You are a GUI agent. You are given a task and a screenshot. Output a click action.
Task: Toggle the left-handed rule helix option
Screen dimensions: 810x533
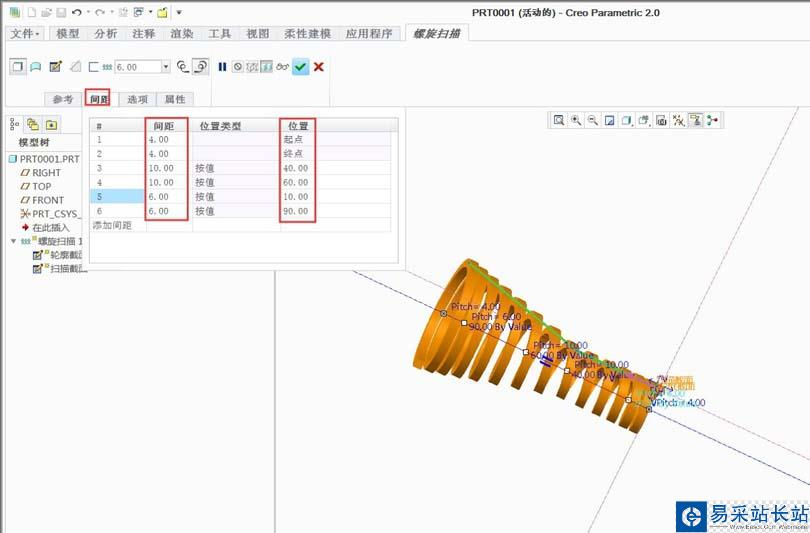point(183,67)
